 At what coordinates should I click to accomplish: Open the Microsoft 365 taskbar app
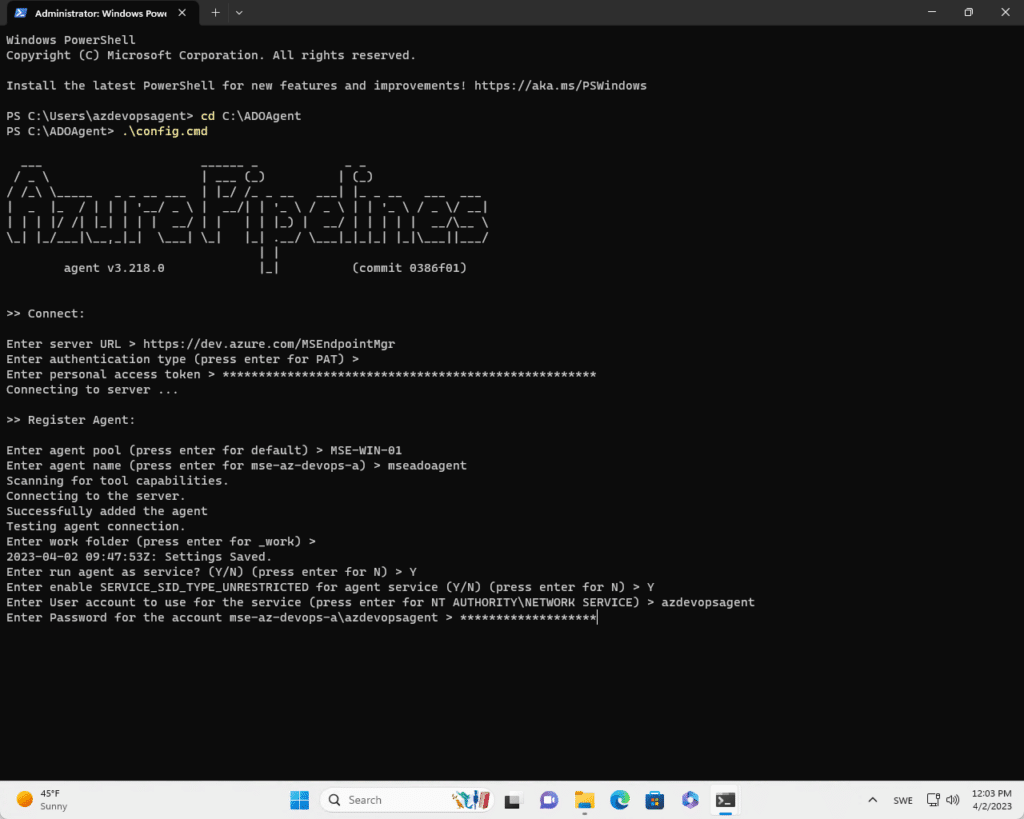click(690, 800)
